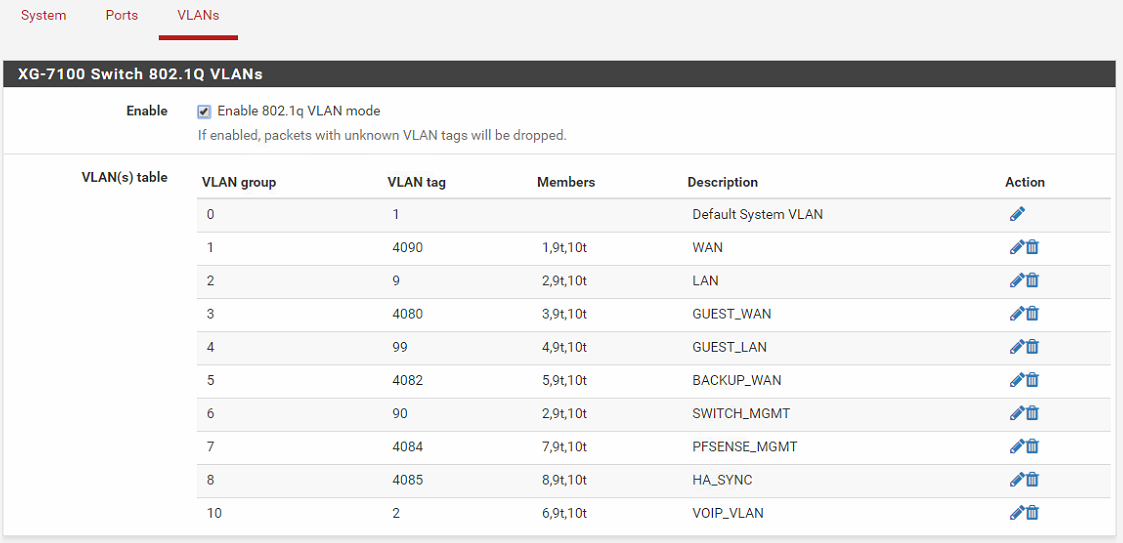Uncheck Enable 802.1q VLAN mode checkbox
The height and width of the screenshot is (543, 1123).
pos(204,112)
